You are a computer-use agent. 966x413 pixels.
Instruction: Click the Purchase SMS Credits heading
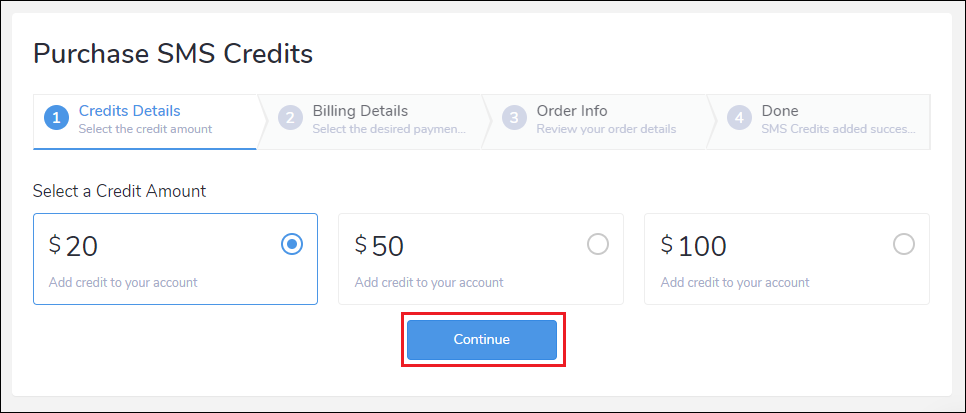coord(173,54)
